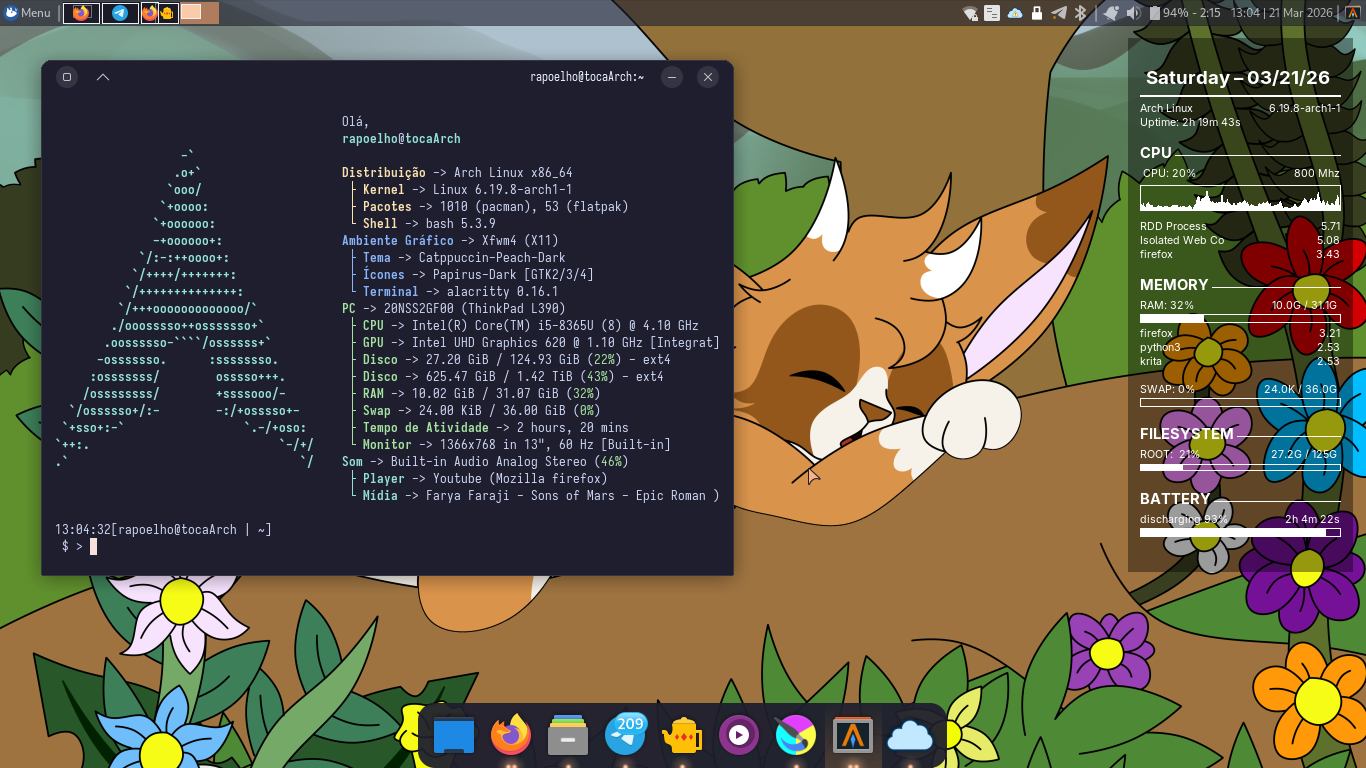Switch to Telegram window in top panel
This screenshot has height=768, width=1366.
click(120, 13)
